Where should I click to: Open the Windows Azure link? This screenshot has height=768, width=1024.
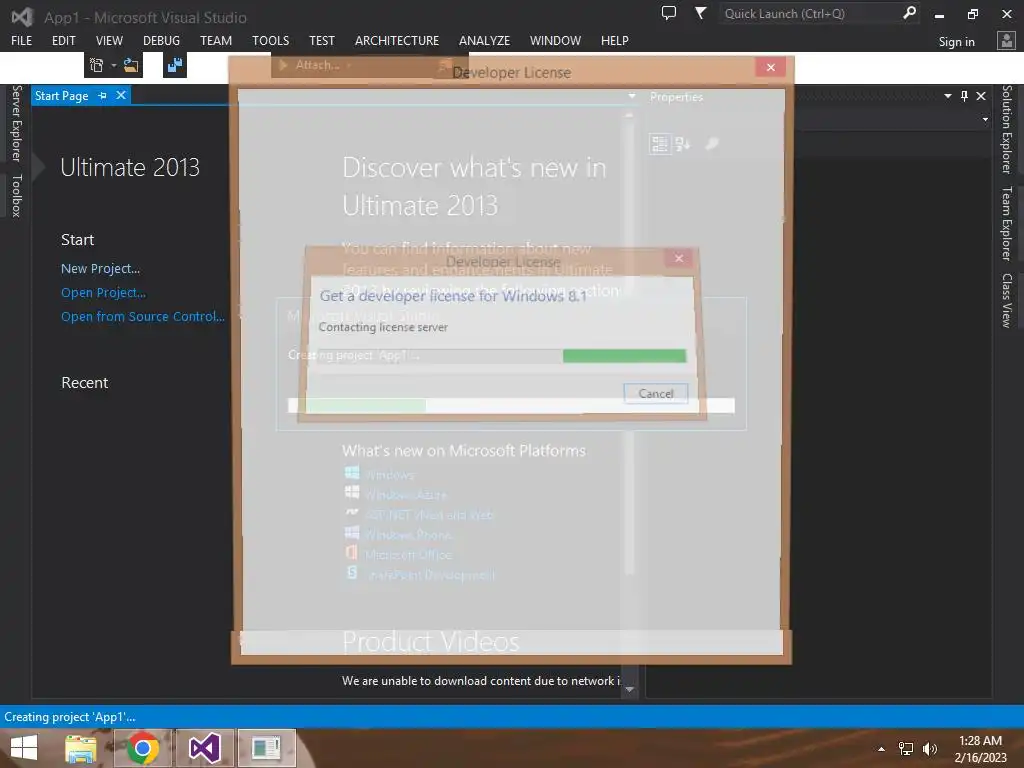coord(406,495)
